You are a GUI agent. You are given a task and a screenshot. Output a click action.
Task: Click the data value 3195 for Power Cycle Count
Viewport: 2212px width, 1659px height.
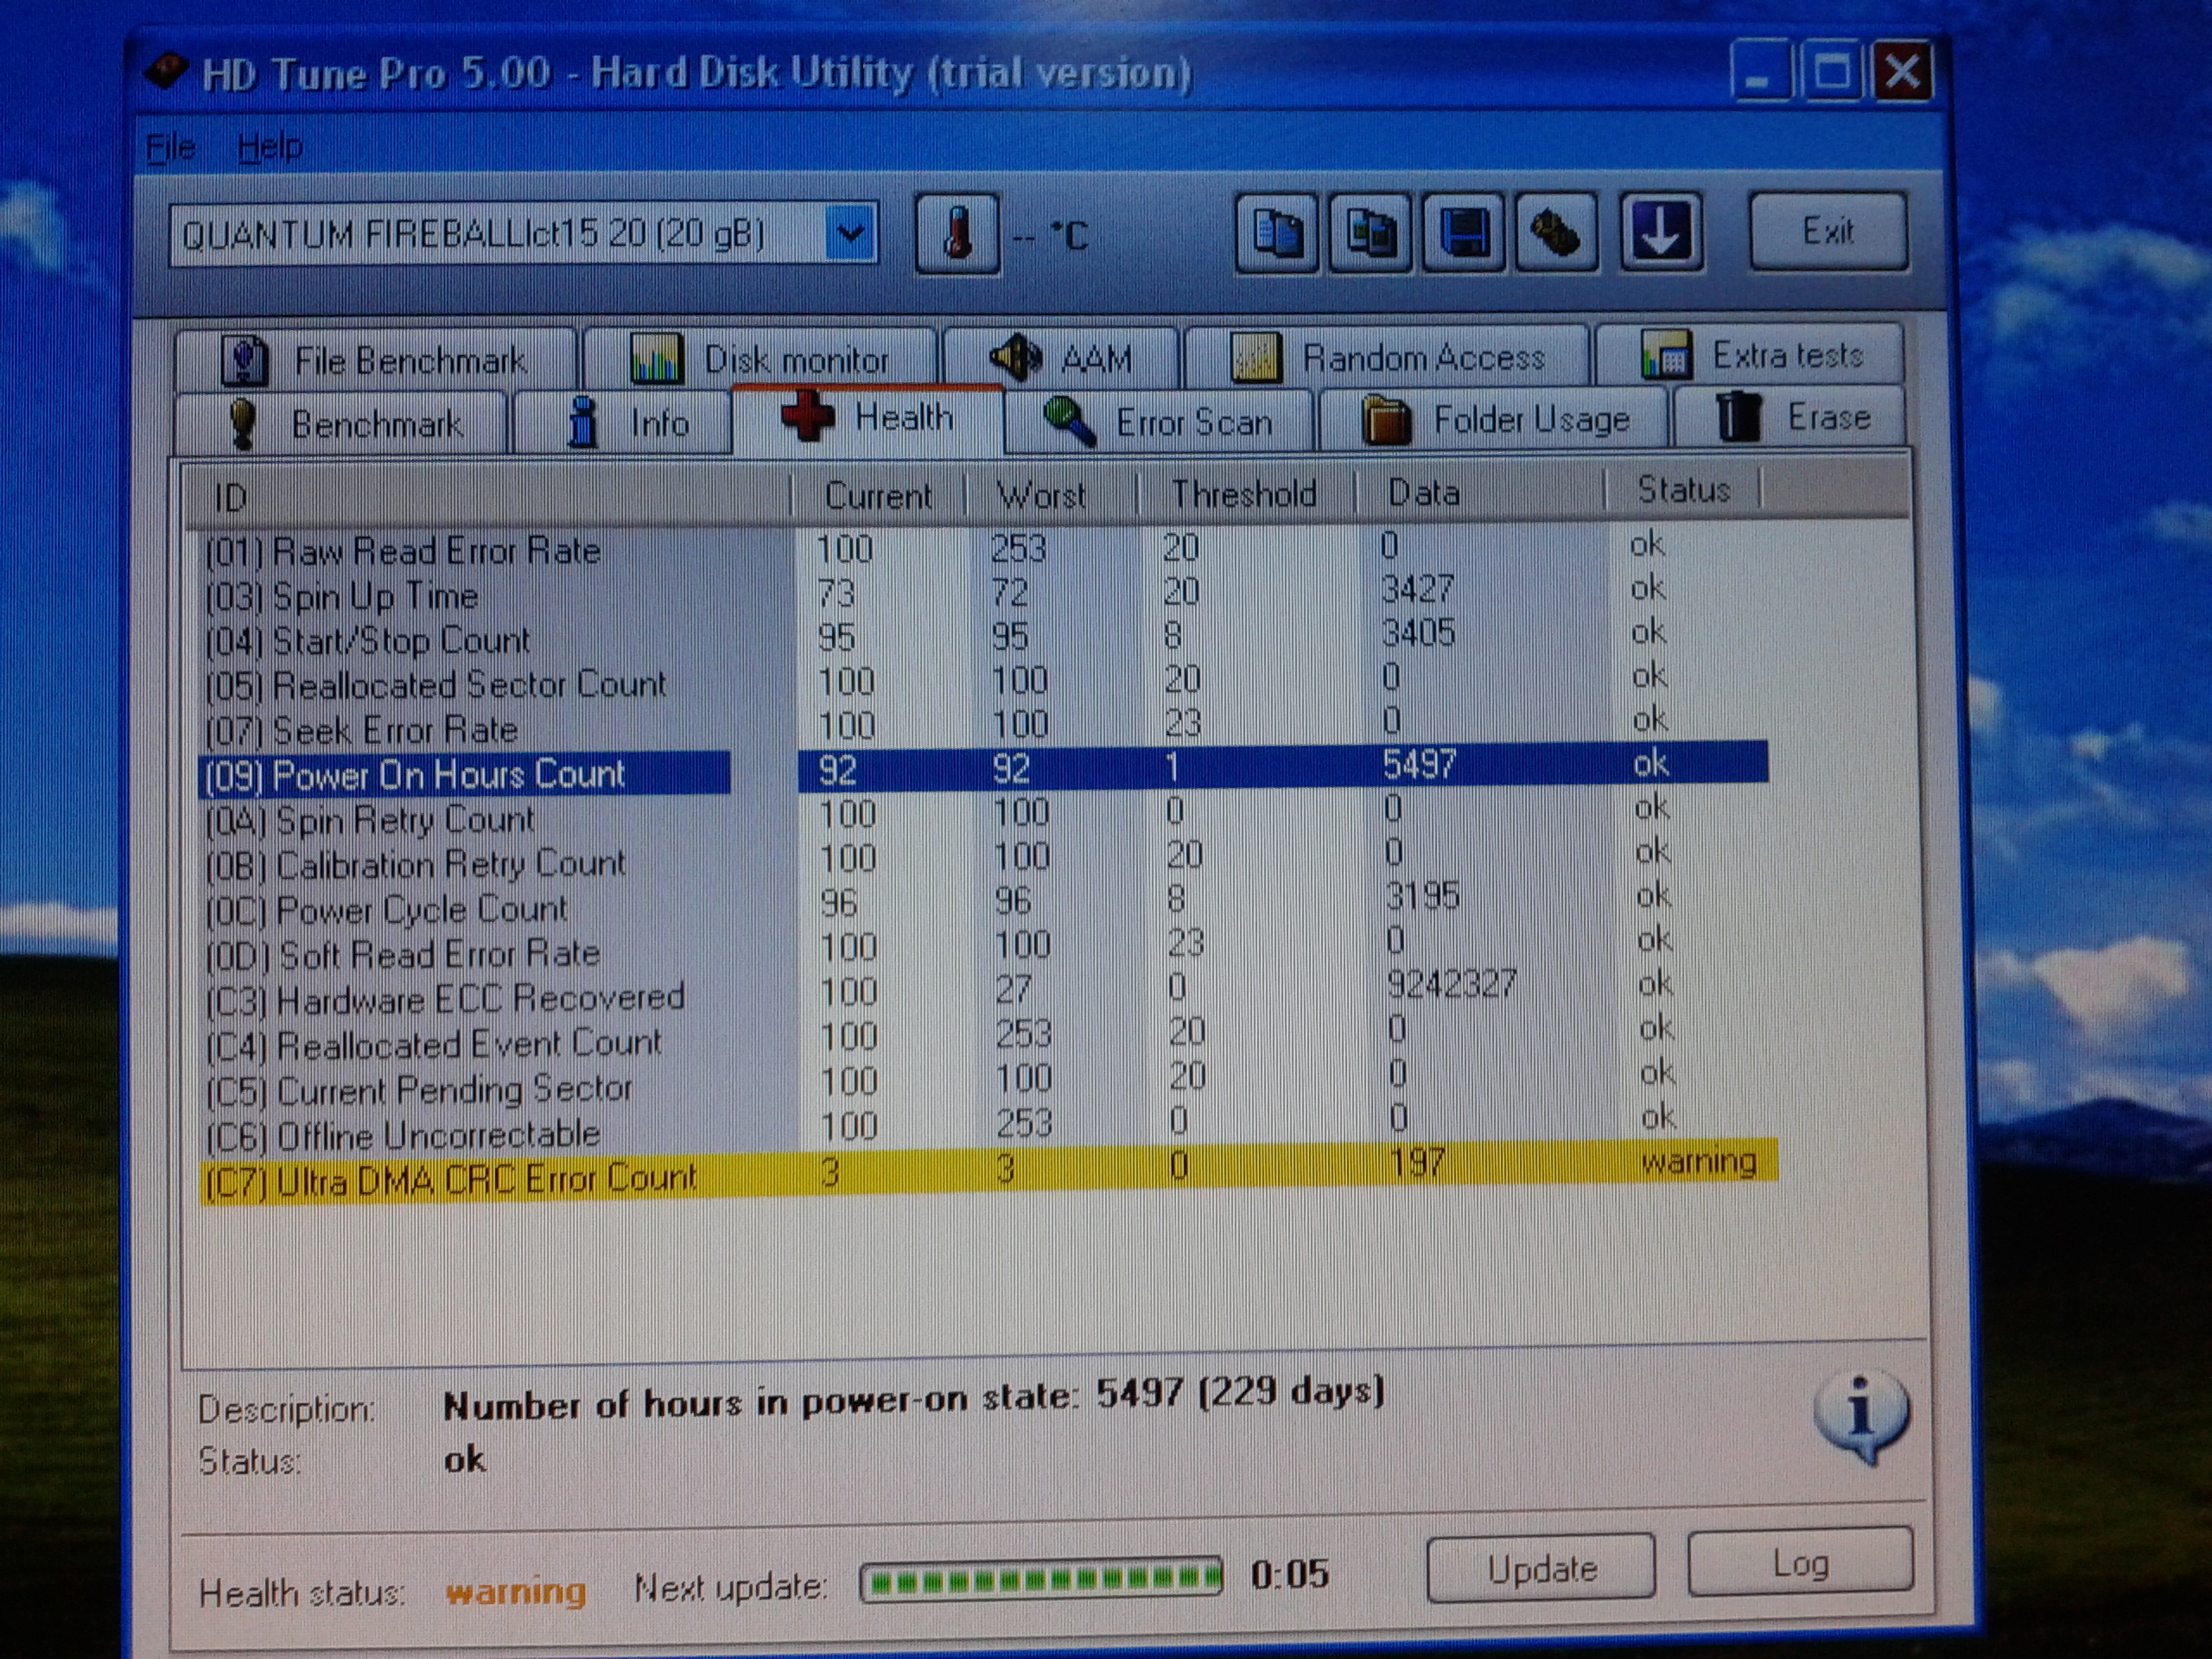1422,896
